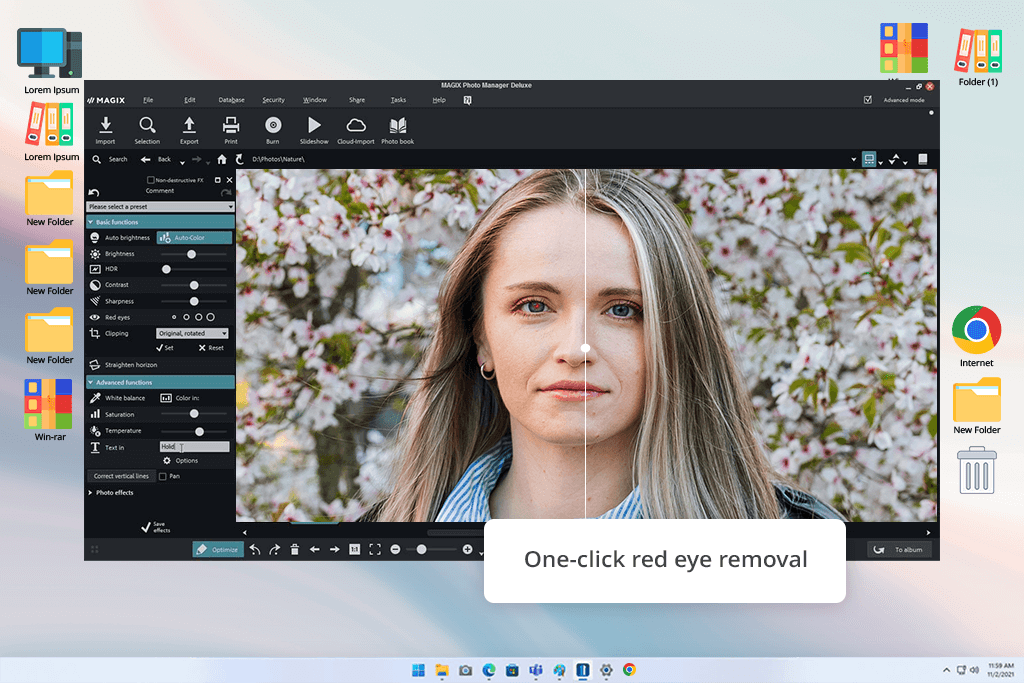Open the Burn disc tool
The width and height of the screenshot is (1024, 683).
coord(273,130)
